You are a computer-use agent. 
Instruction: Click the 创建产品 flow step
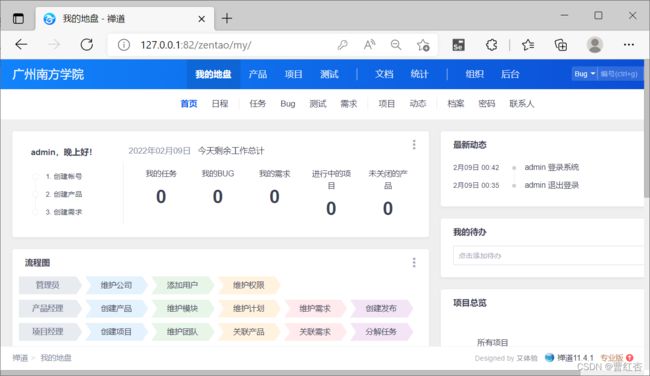point(116,308)
